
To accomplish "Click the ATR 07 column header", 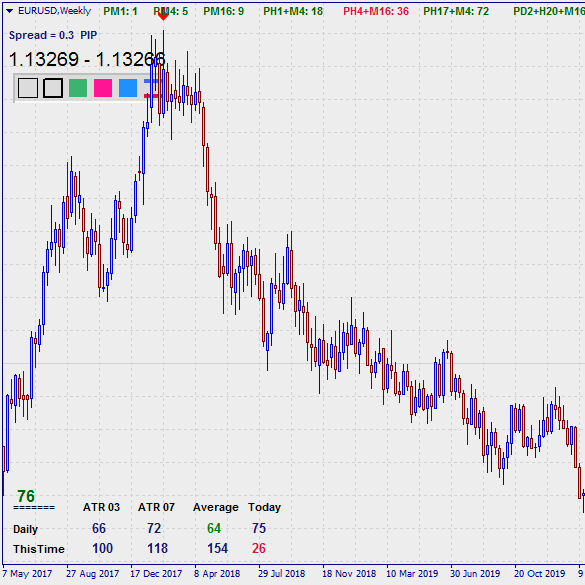I will pyautogui.click(x=156, y=507).
